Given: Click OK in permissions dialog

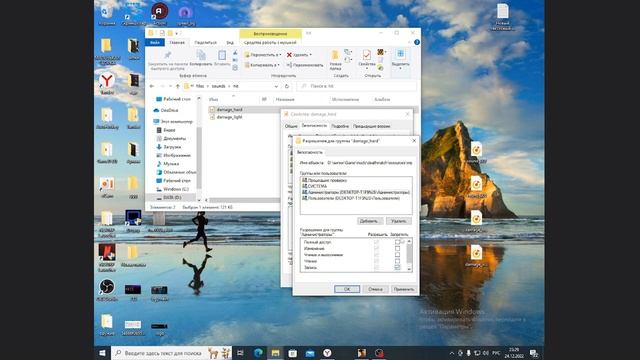Looking at the screenshot, I should click(x=347, y=289).
